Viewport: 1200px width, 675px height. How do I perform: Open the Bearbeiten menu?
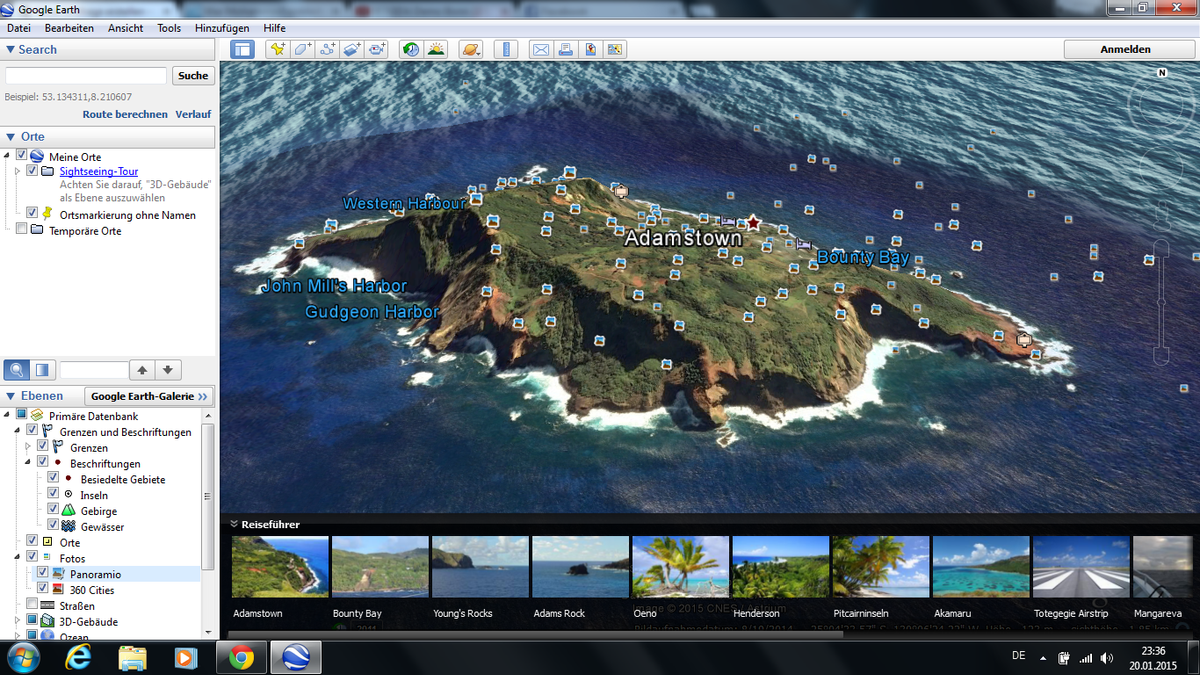(x=69, y=28)
